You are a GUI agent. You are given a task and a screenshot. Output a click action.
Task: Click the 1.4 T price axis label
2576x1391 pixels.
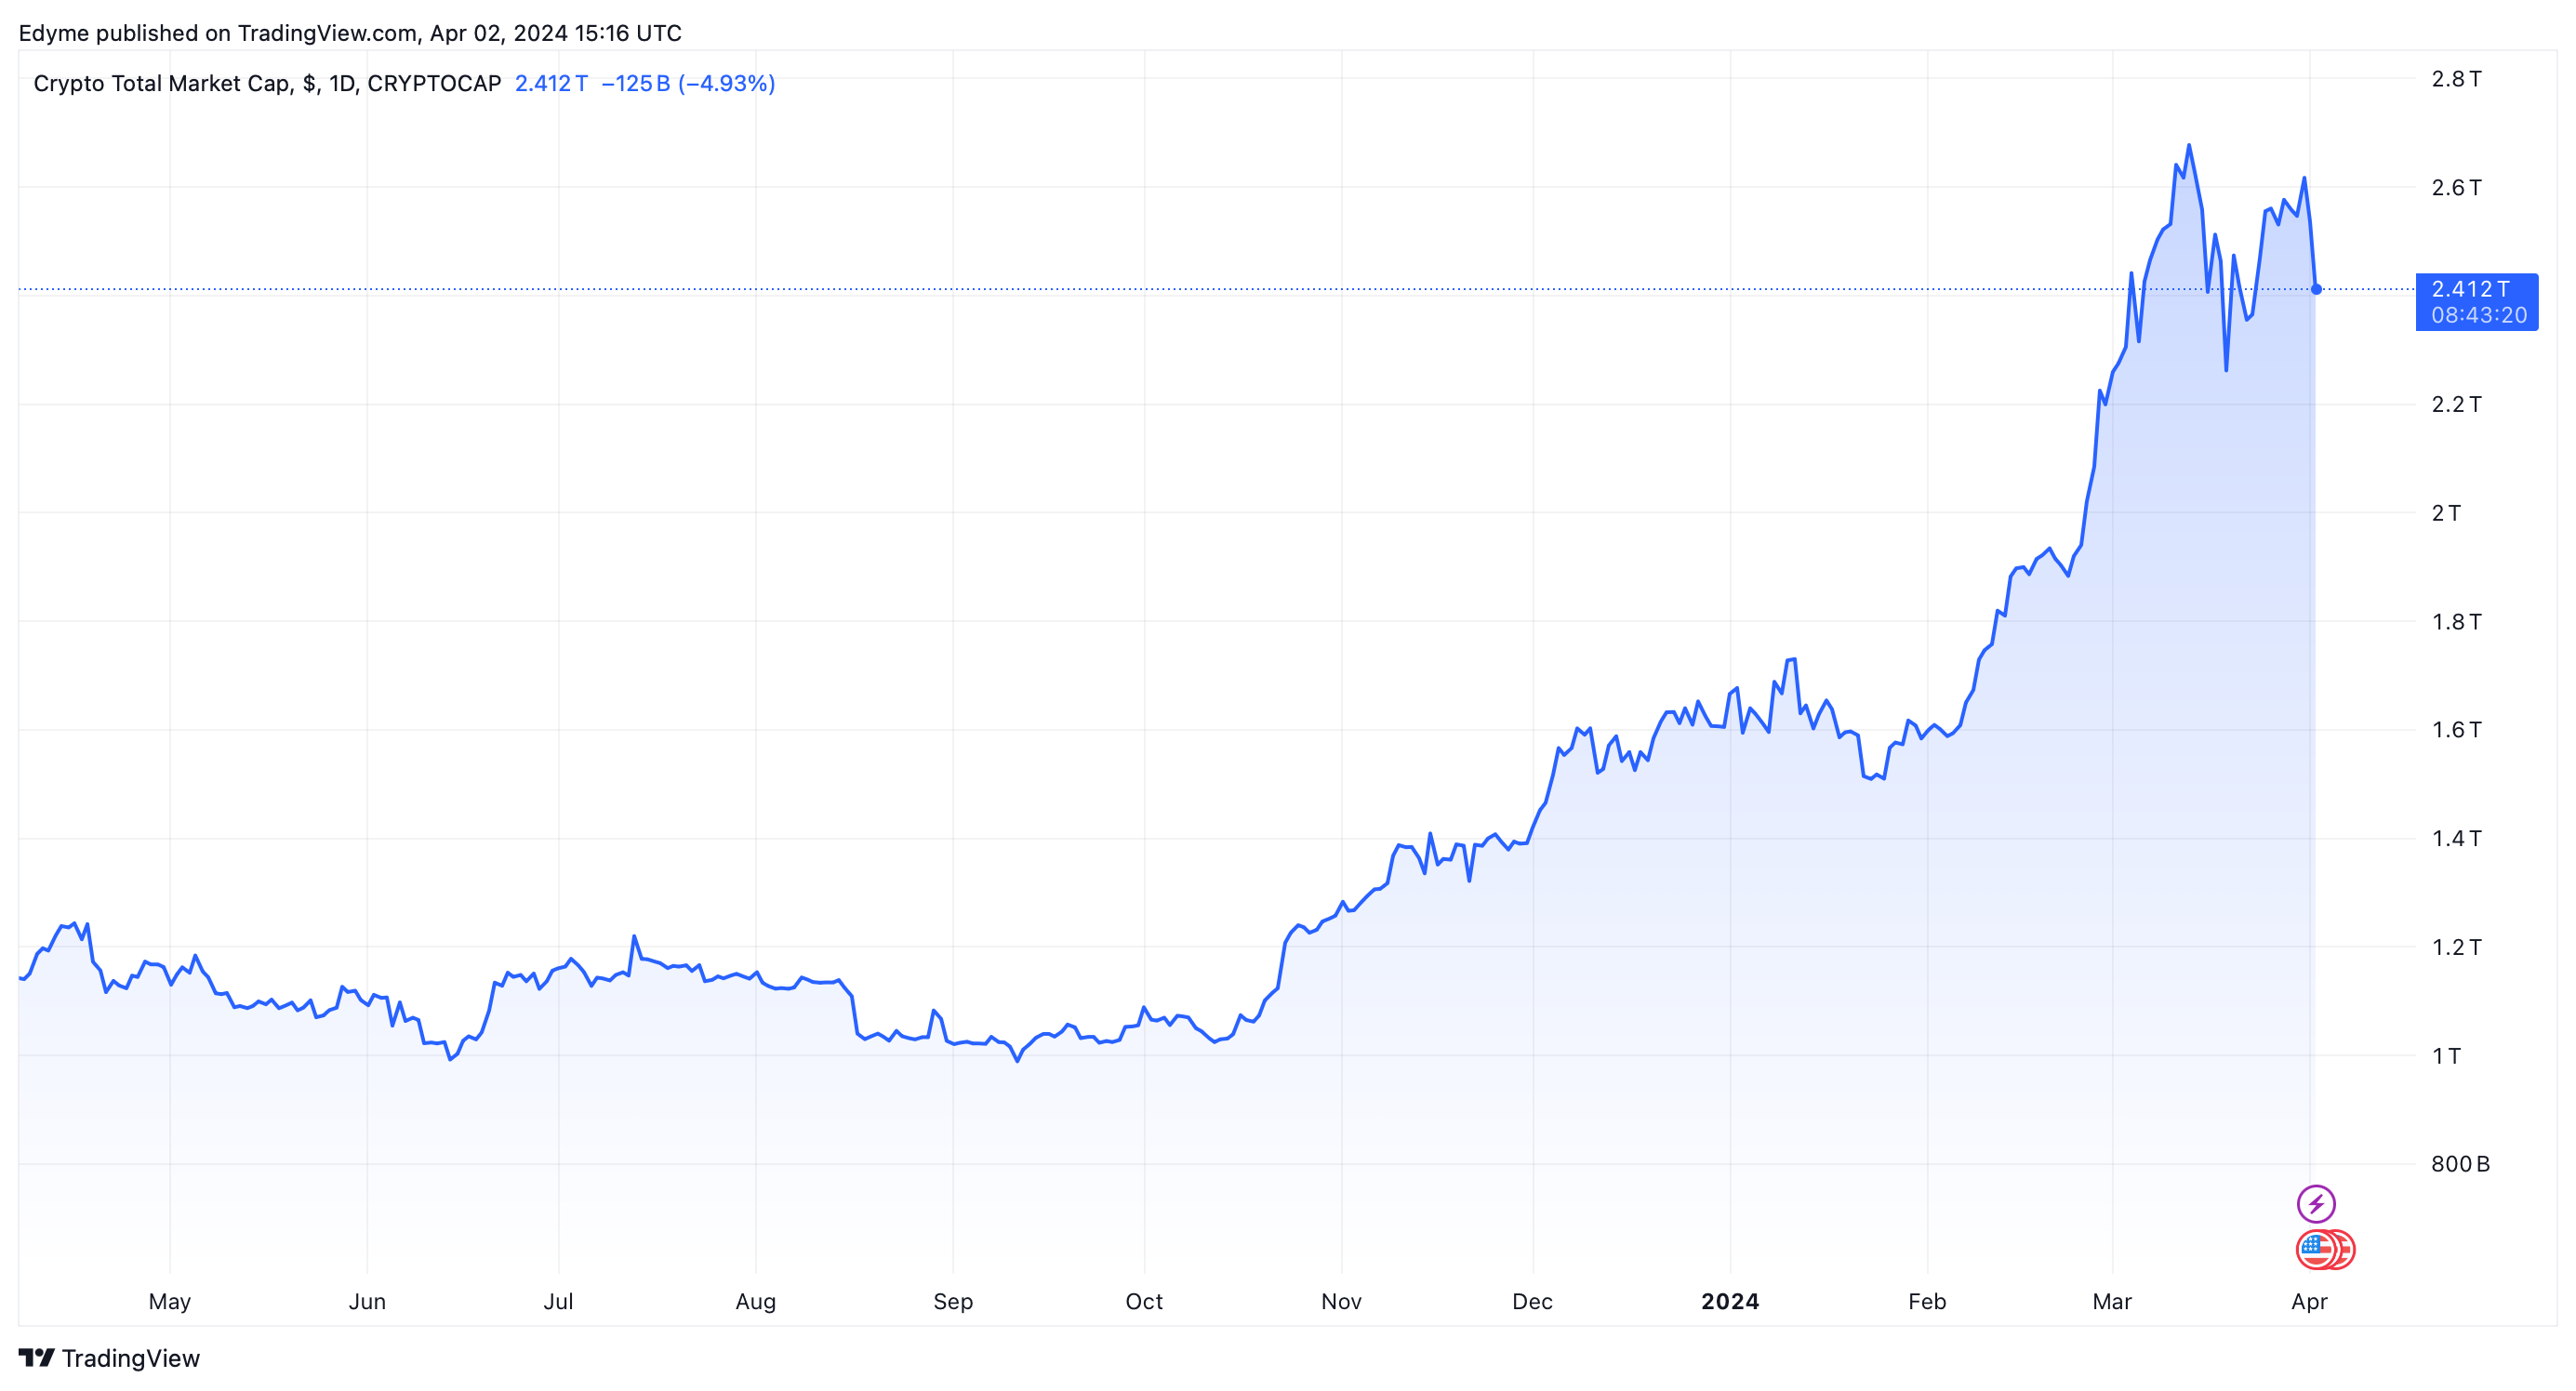click(x=2456, y=838)
